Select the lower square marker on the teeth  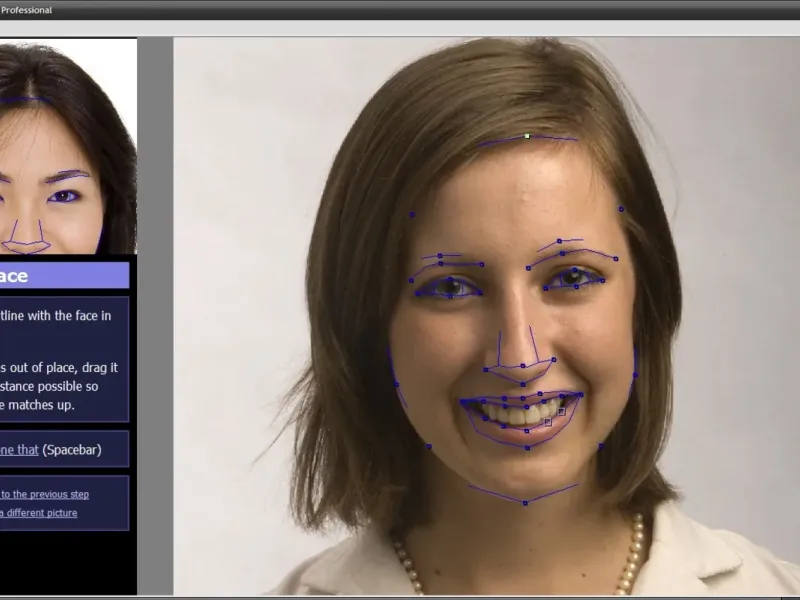point(548,422)
